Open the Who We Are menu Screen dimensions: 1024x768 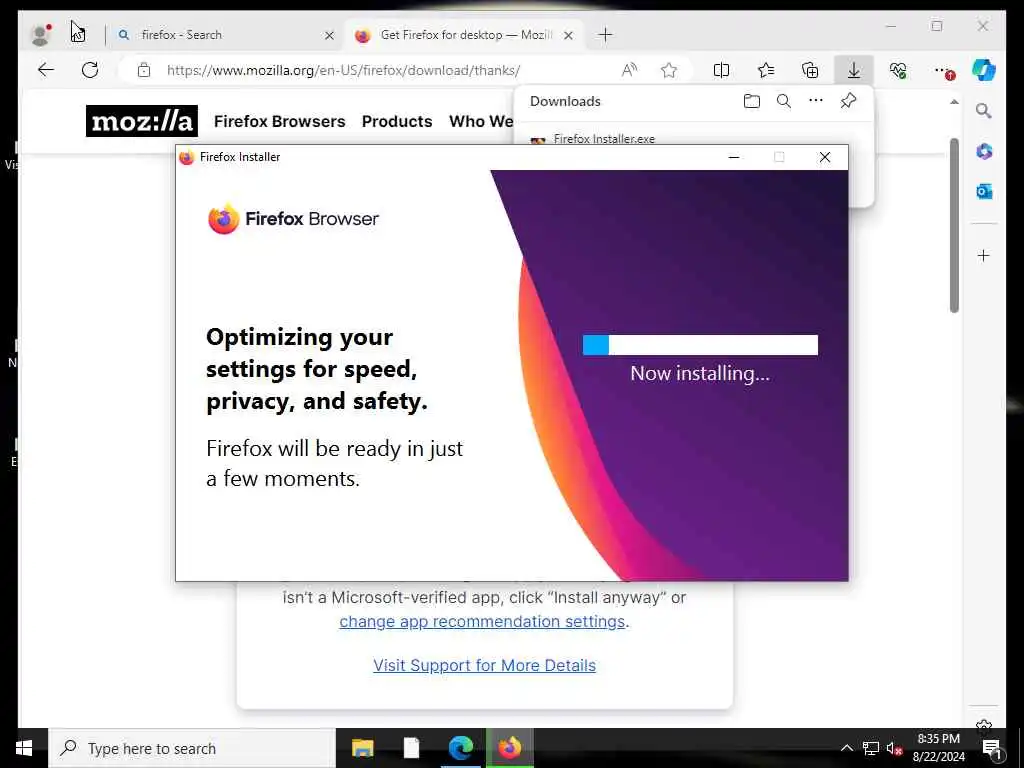coord(481,121)
